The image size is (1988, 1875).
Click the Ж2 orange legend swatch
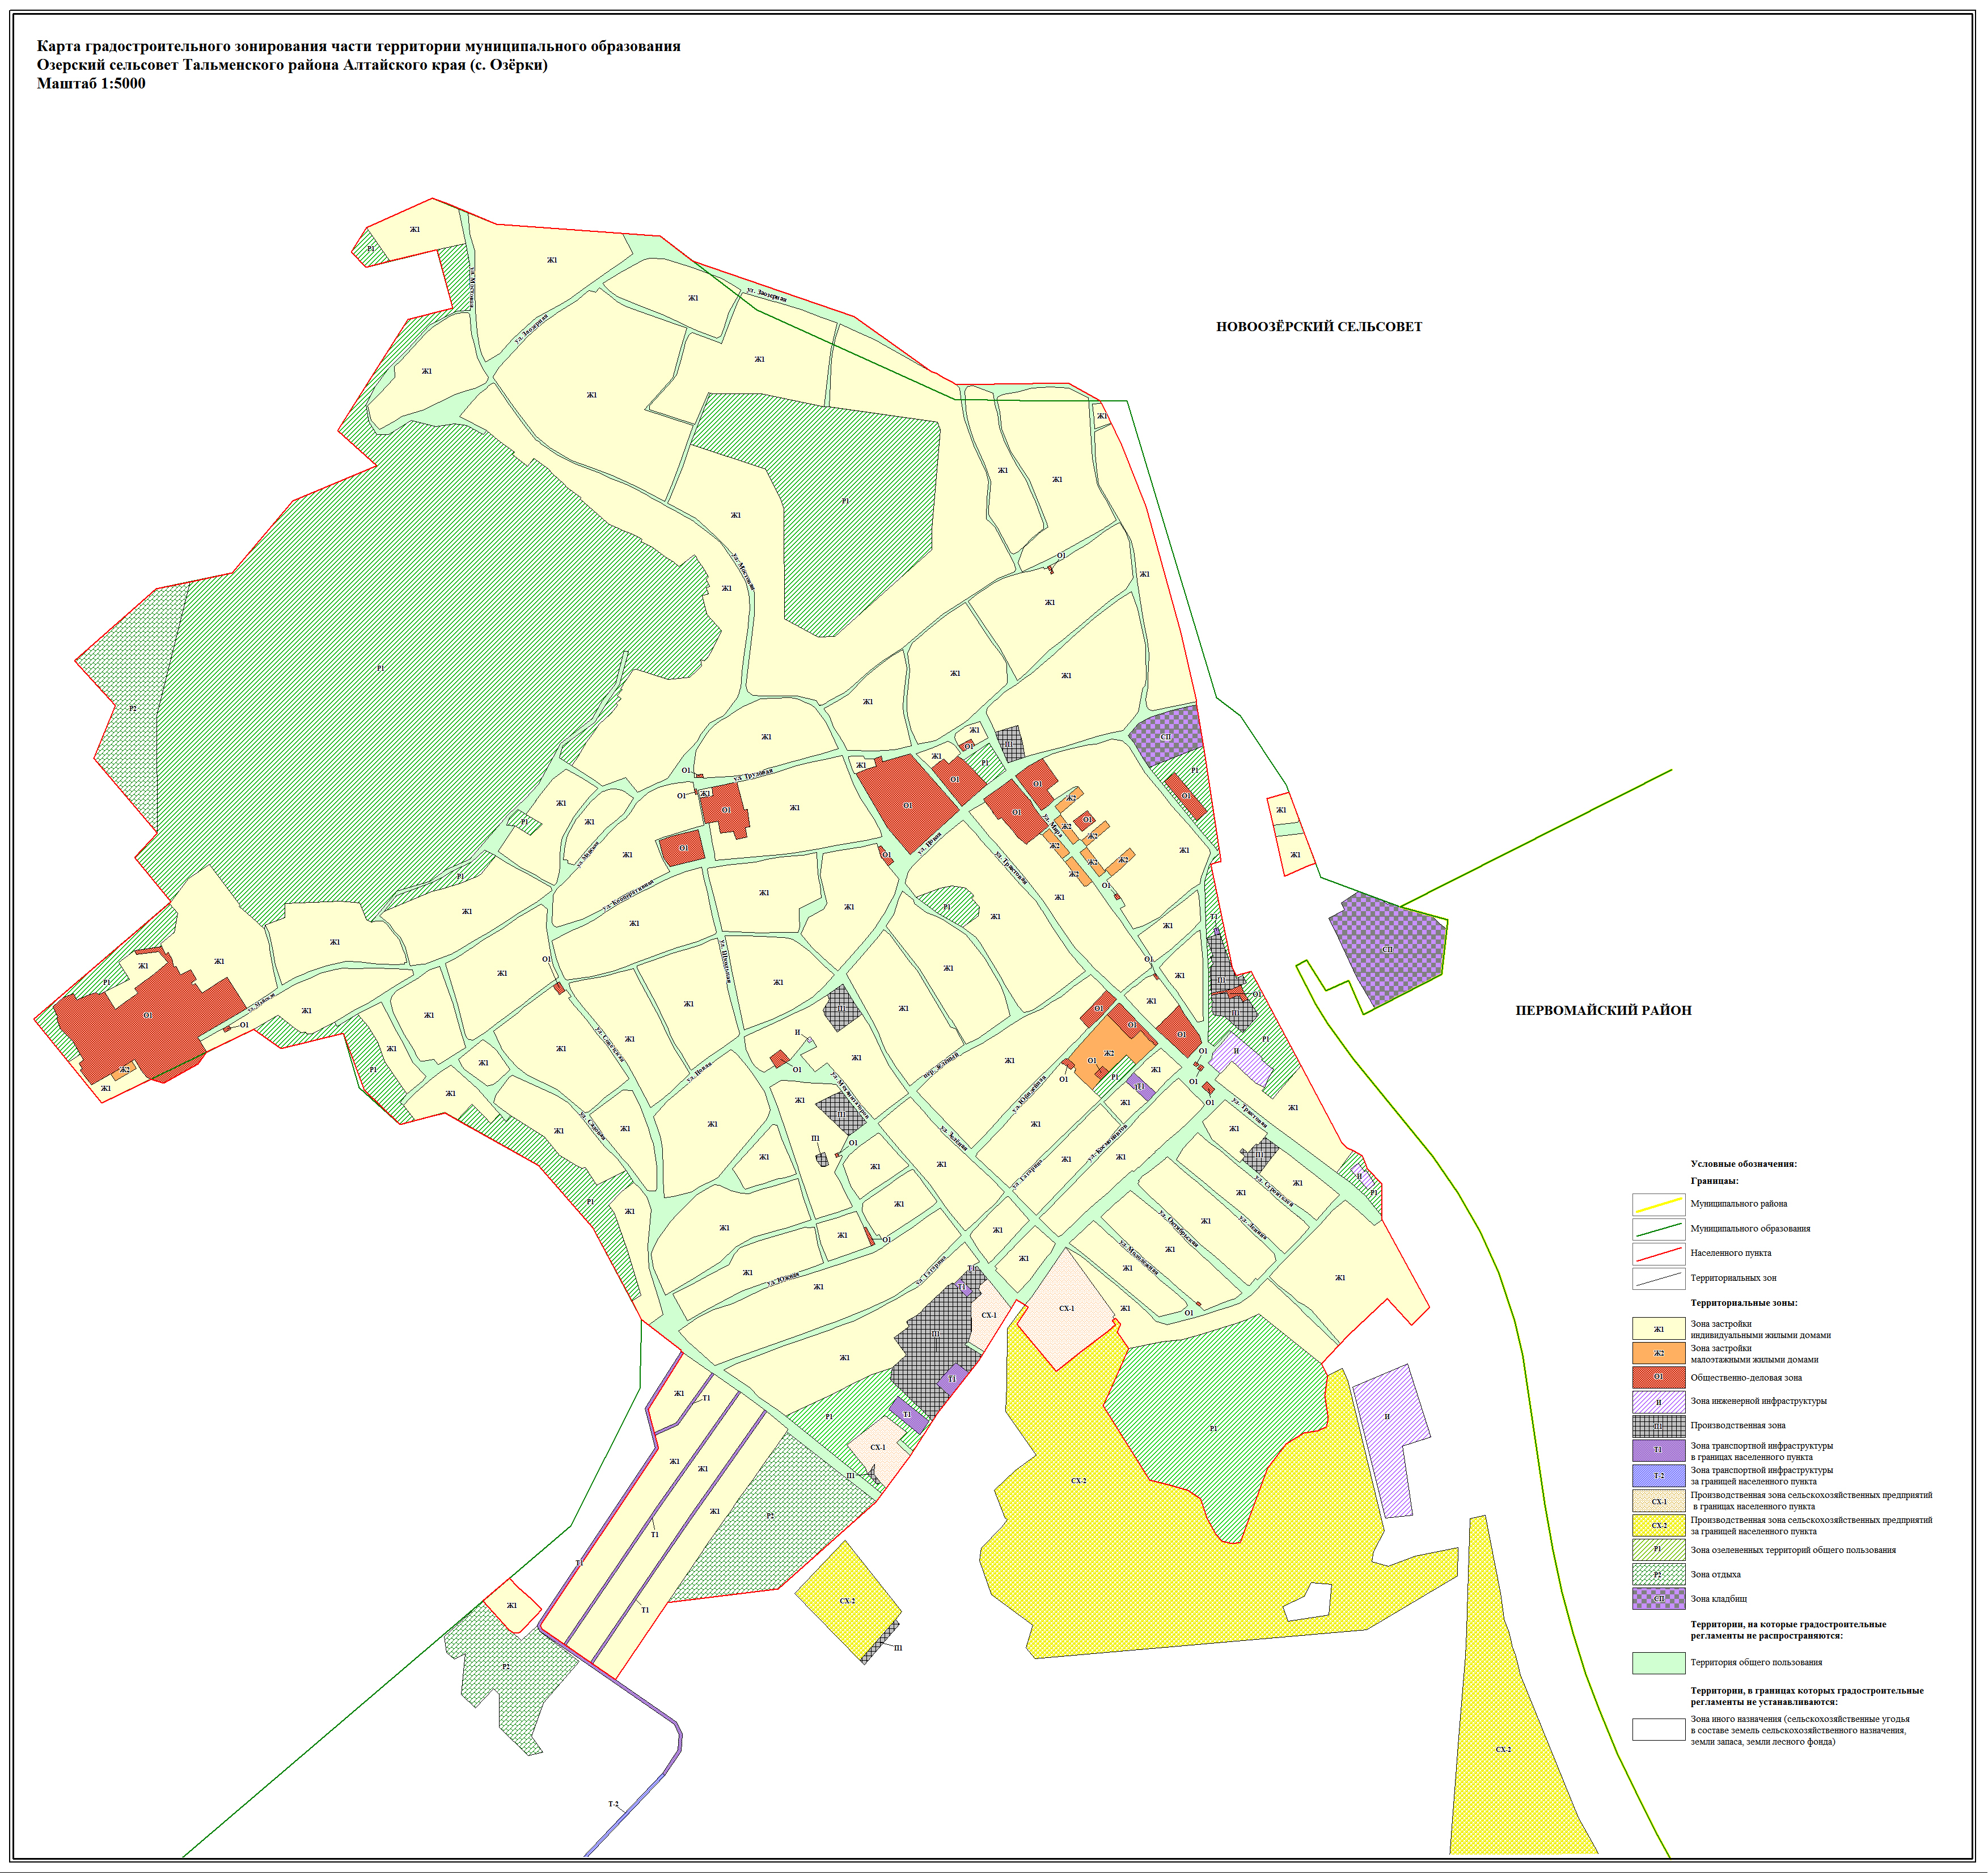1658,1353
